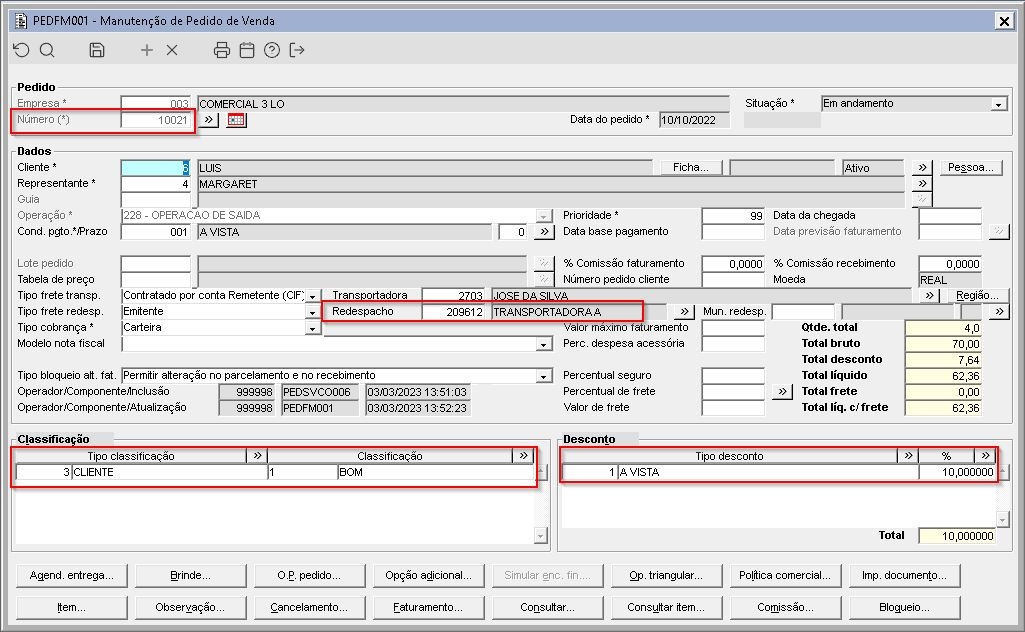This screenshot has width=1025, height=632.
Task: Click the Prioridade input field
Action: pyautogui.click(x=733, y=216)
